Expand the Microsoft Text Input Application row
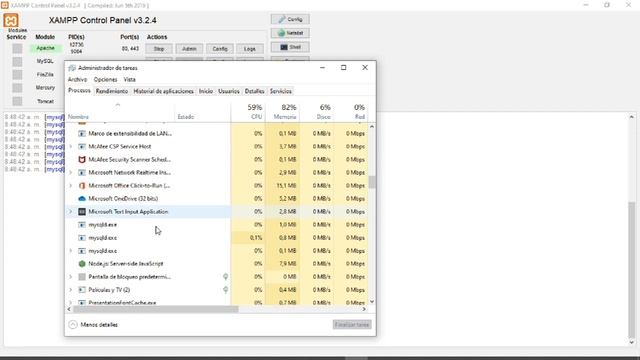640x360 pixels. (71, 211)
